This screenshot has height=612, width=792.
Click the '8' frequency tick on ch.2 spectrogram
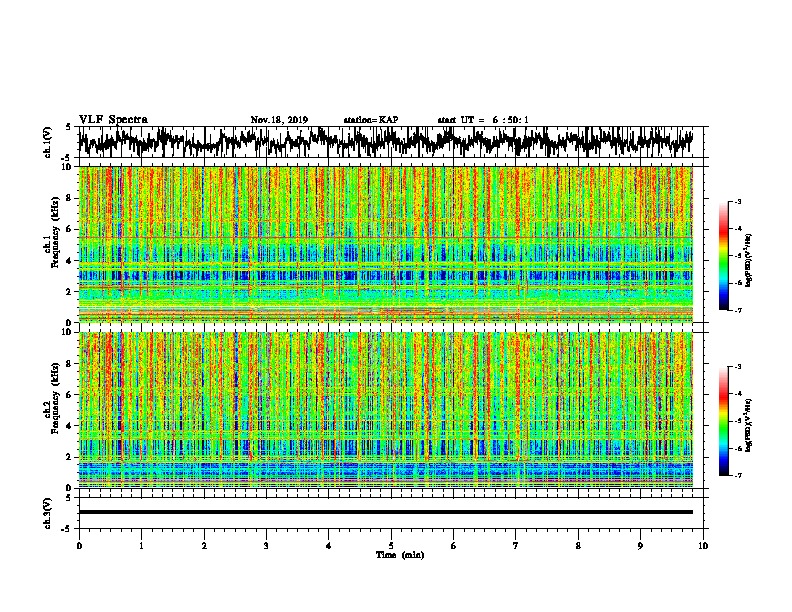coord(71,364)
